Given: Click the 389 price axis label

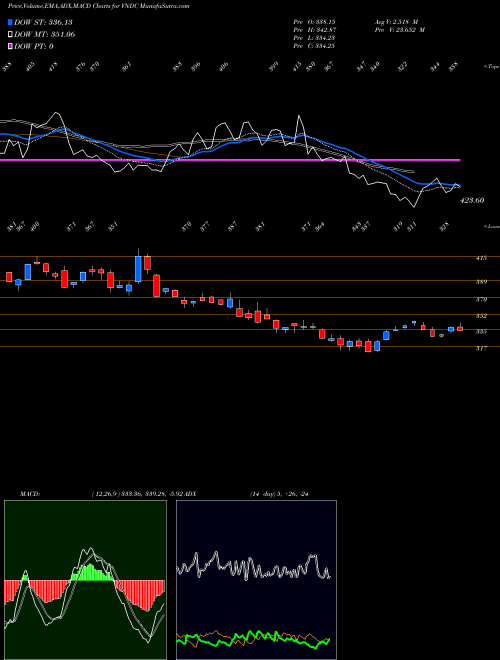Looking at the screenshot, I should click(x=481, y=282).
